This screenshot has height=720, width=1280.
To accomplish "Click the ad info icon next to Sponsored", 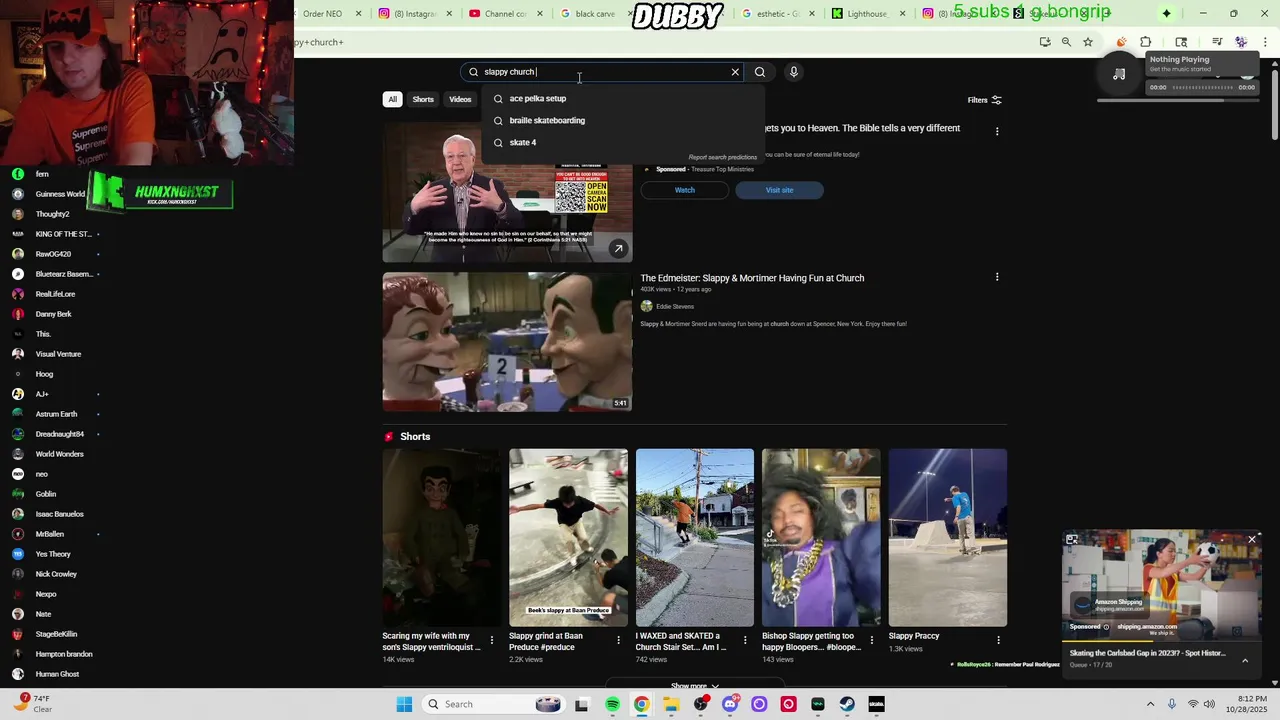I will (x=1106, y=627).
